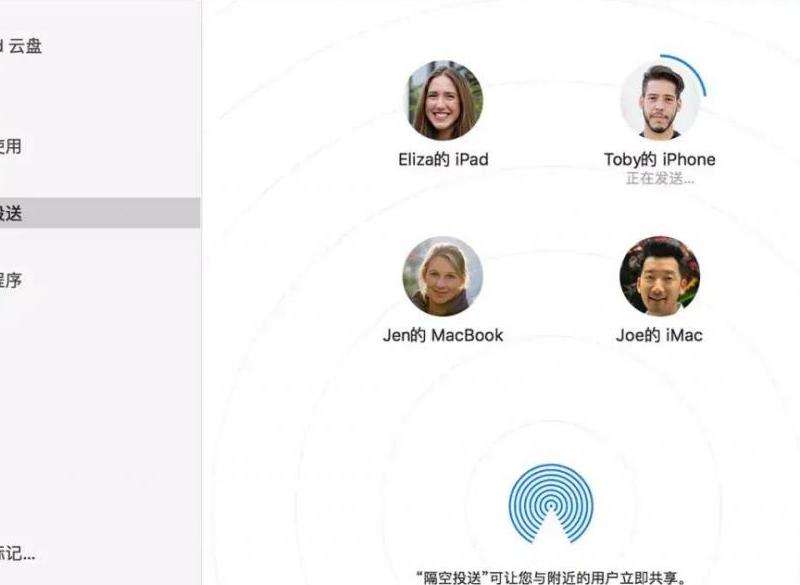Choose Jen's MacBook avatar photo

[x=442, y=276]
